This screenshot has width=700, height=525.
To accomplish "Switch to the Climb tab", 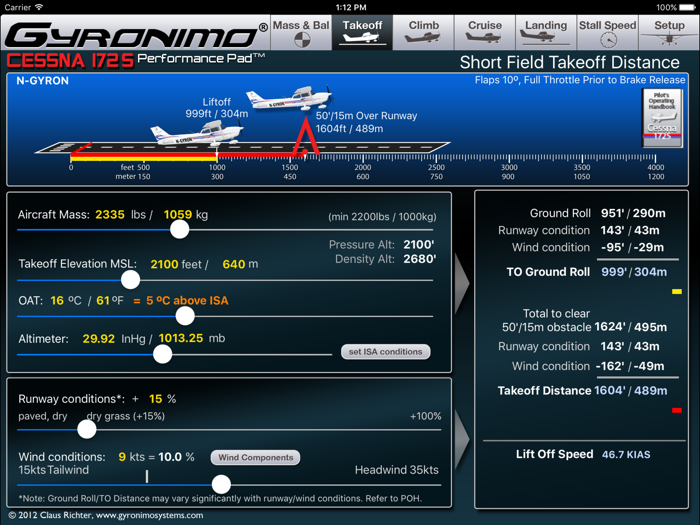I will pos(423,33).
